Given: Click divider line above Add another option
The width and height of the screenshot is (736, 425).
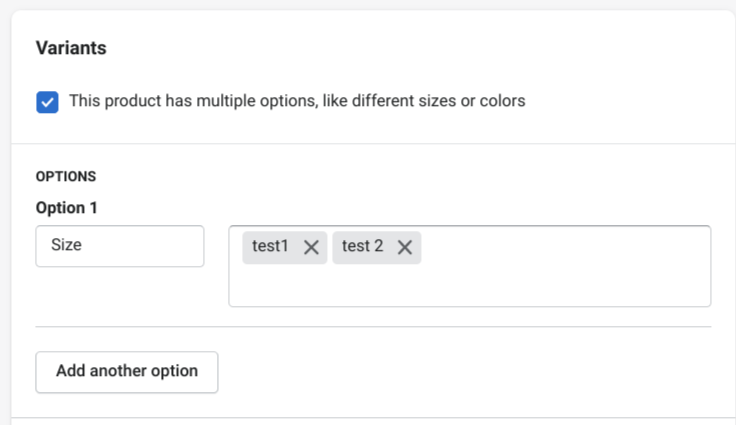Looking at the screenshot, I should pyautogui.click(x=373, y=327).
